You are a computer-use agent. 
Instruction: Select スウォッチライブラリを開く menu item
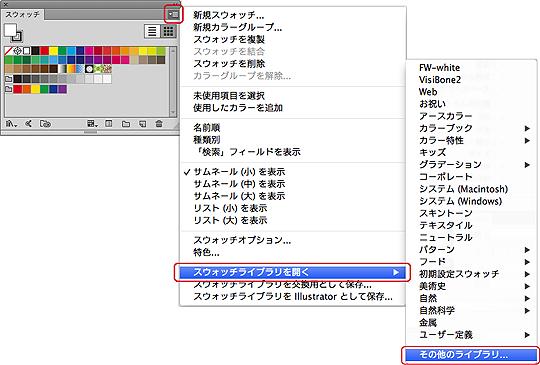292,272
